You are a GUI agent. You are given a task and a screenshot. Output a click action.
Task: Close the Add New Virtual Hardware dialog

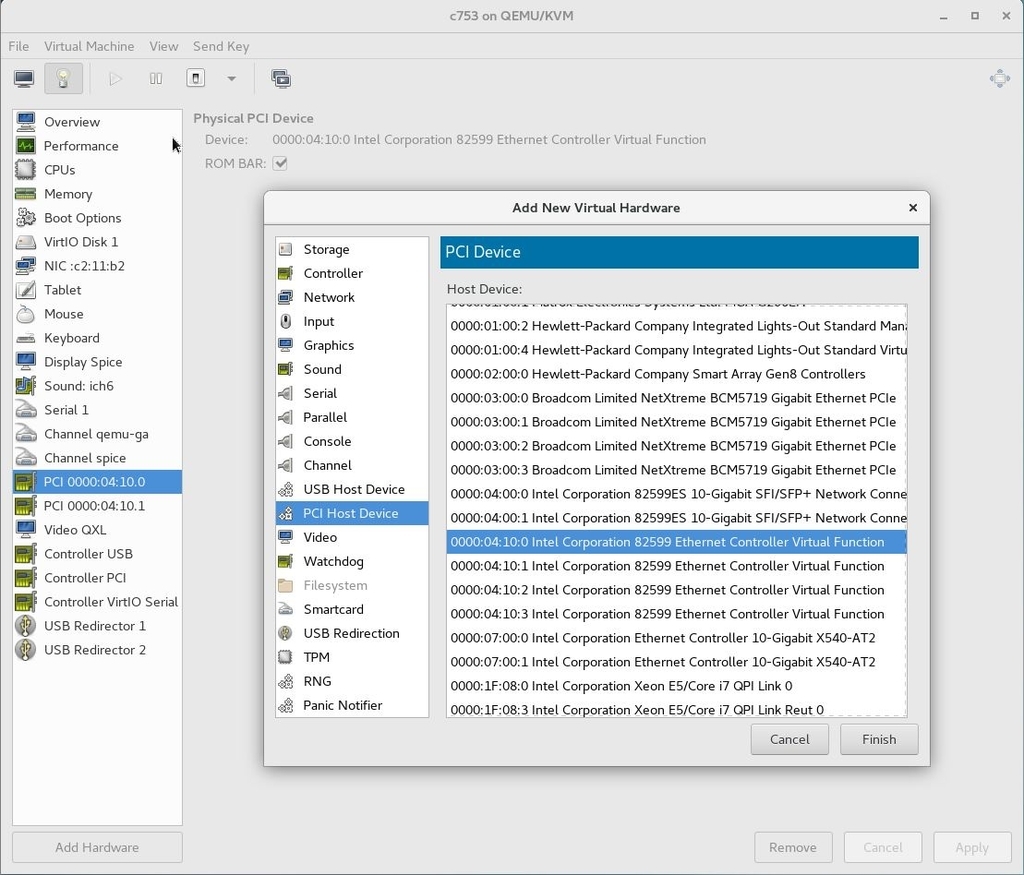point(913,208)
